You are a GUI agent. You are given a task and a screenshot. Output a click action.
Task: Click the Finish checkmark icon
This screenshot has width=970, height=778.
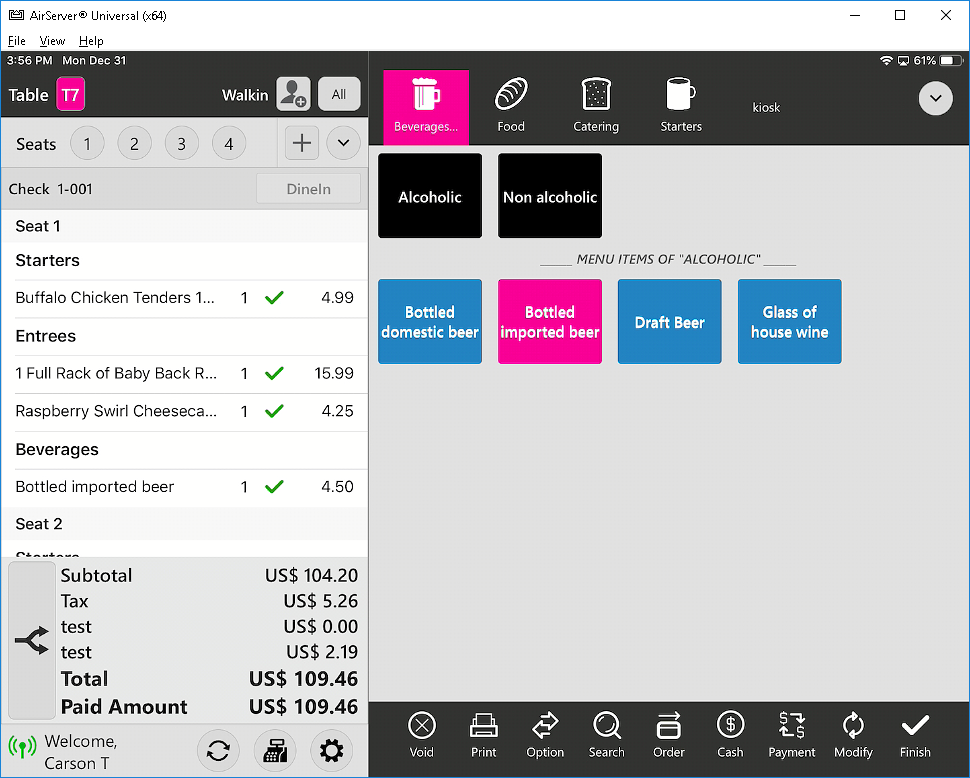(x=914, y=726)
